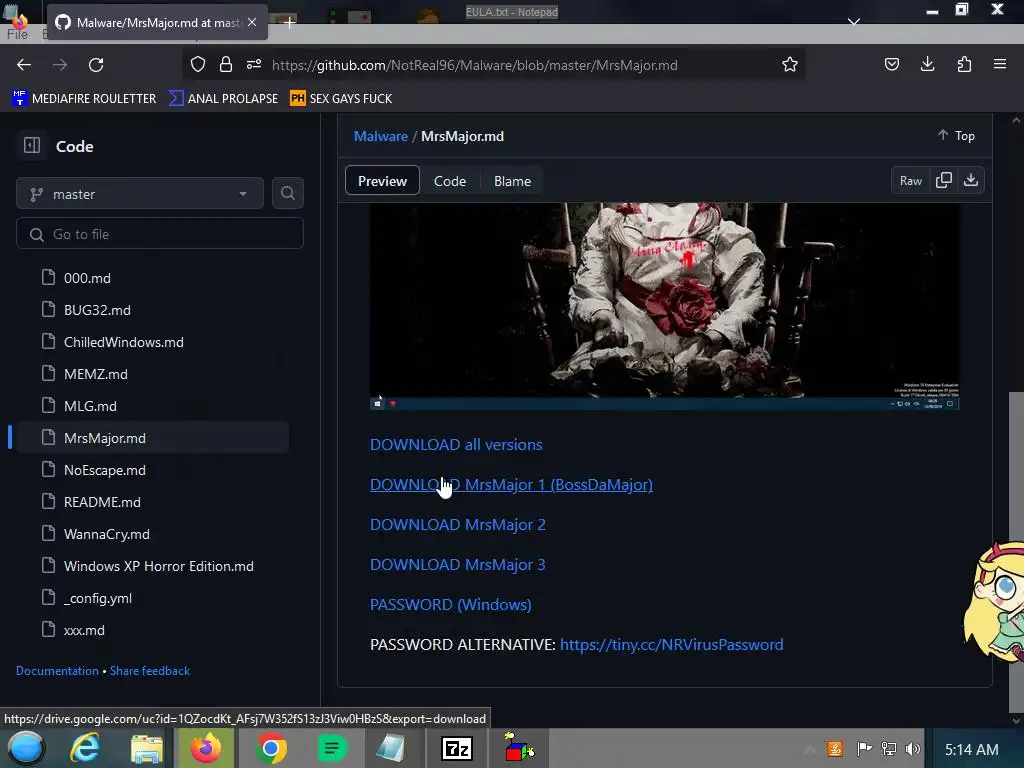Viewport: 1024px width, 768px height.
Task: Close the MrsMajor.md browser tab
Action: pos(252,22)
